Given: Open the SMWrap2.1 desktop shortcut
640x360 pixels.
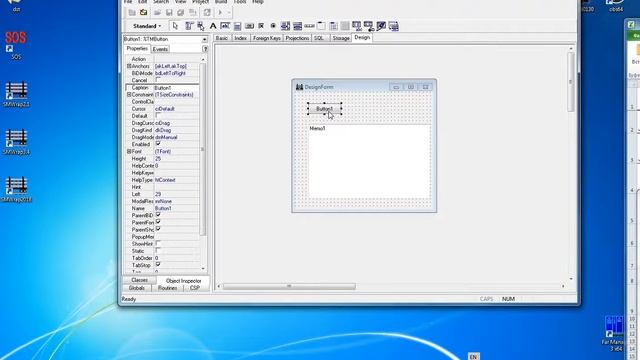Looking at the screenshot, I should tap(16, 95).
